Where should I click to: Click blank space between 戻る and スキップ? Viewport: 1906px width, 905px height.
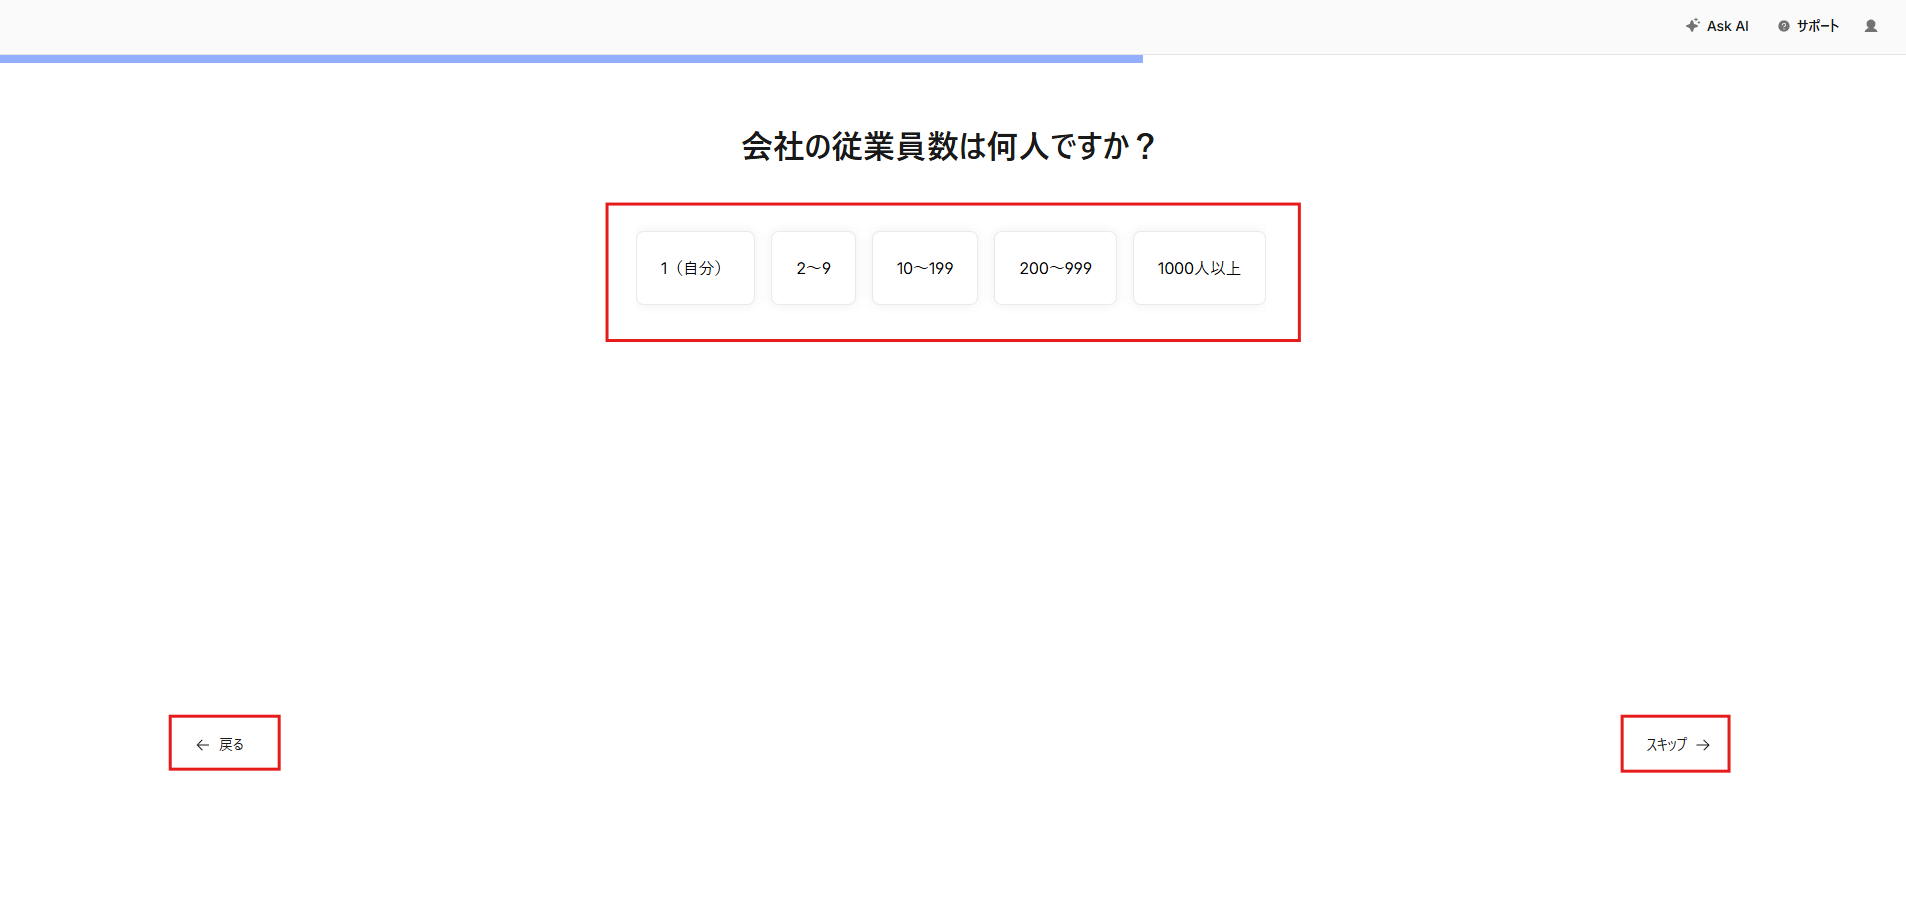pyautogui.click(x=950, y=745)
